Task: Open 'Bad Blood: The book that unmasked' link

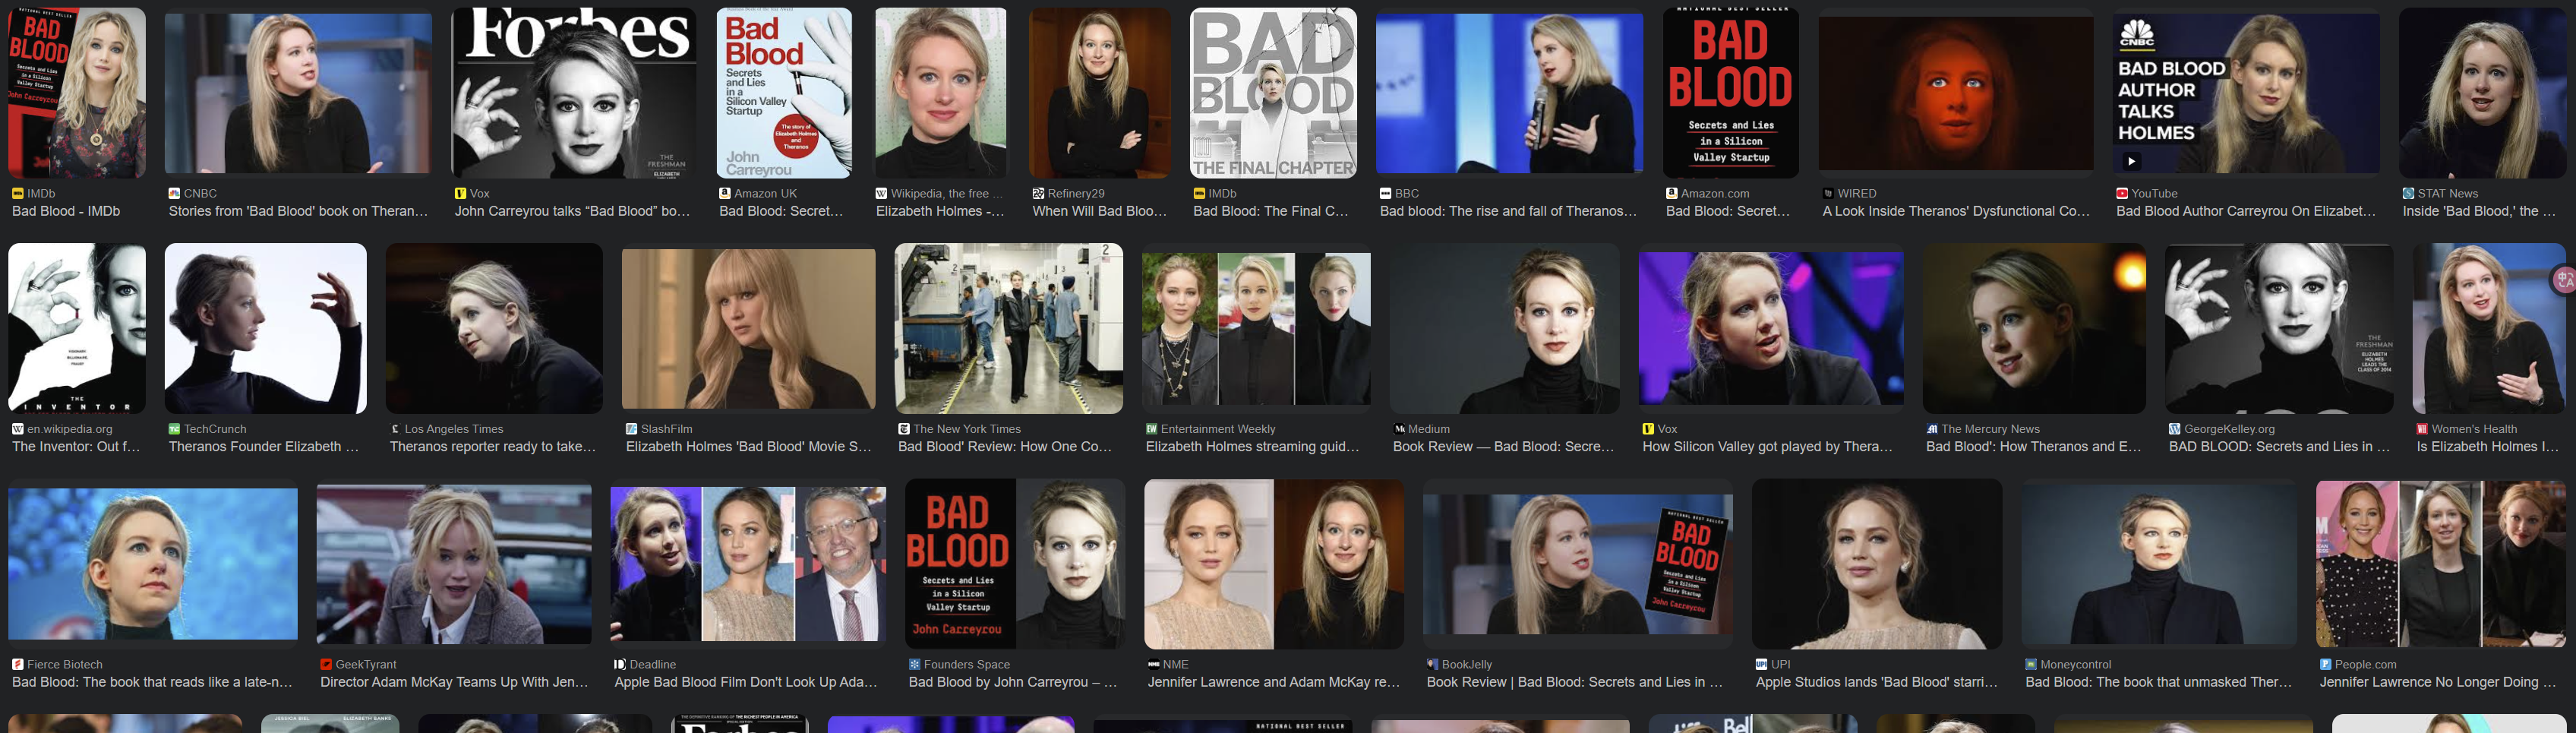Action: (x=2159, y=682)
